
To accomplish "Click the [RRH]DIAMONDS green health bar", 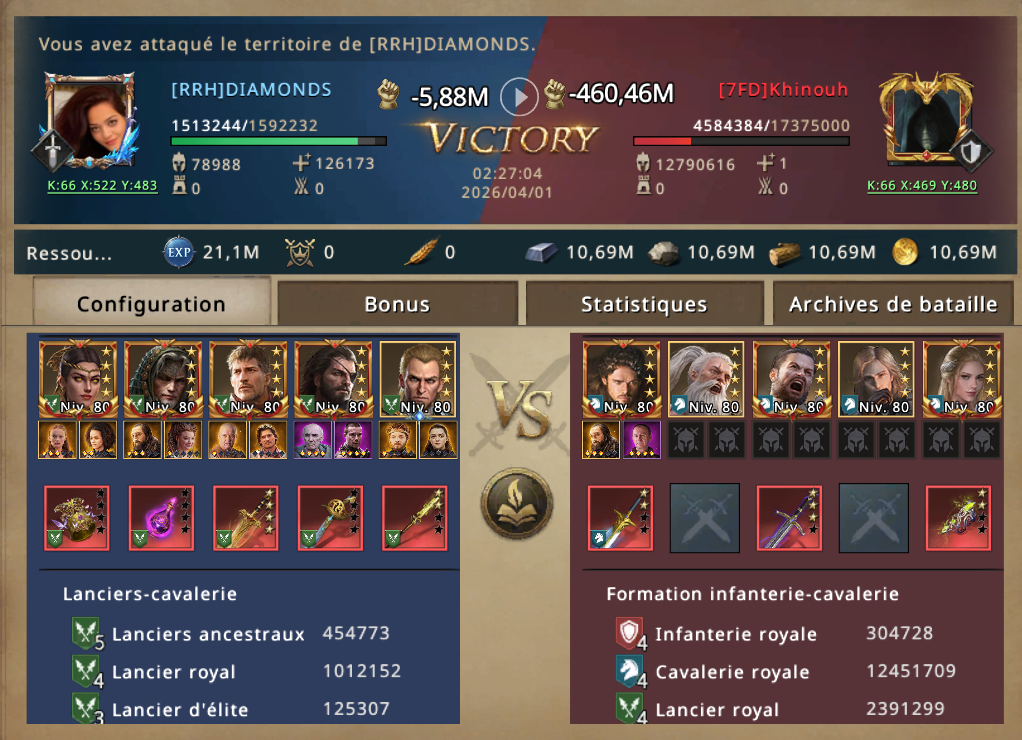I will point(278,141).
